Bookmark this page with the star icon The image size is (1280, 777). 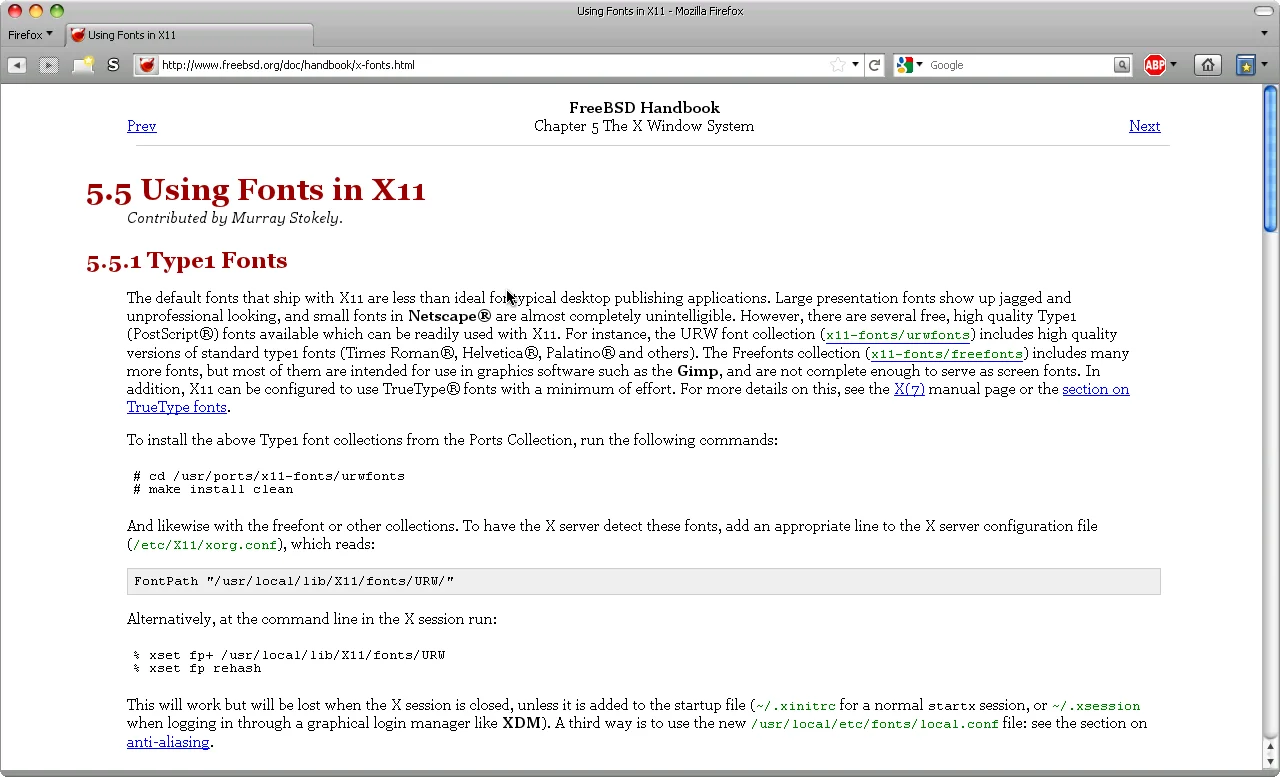click(x=837, y=65)
